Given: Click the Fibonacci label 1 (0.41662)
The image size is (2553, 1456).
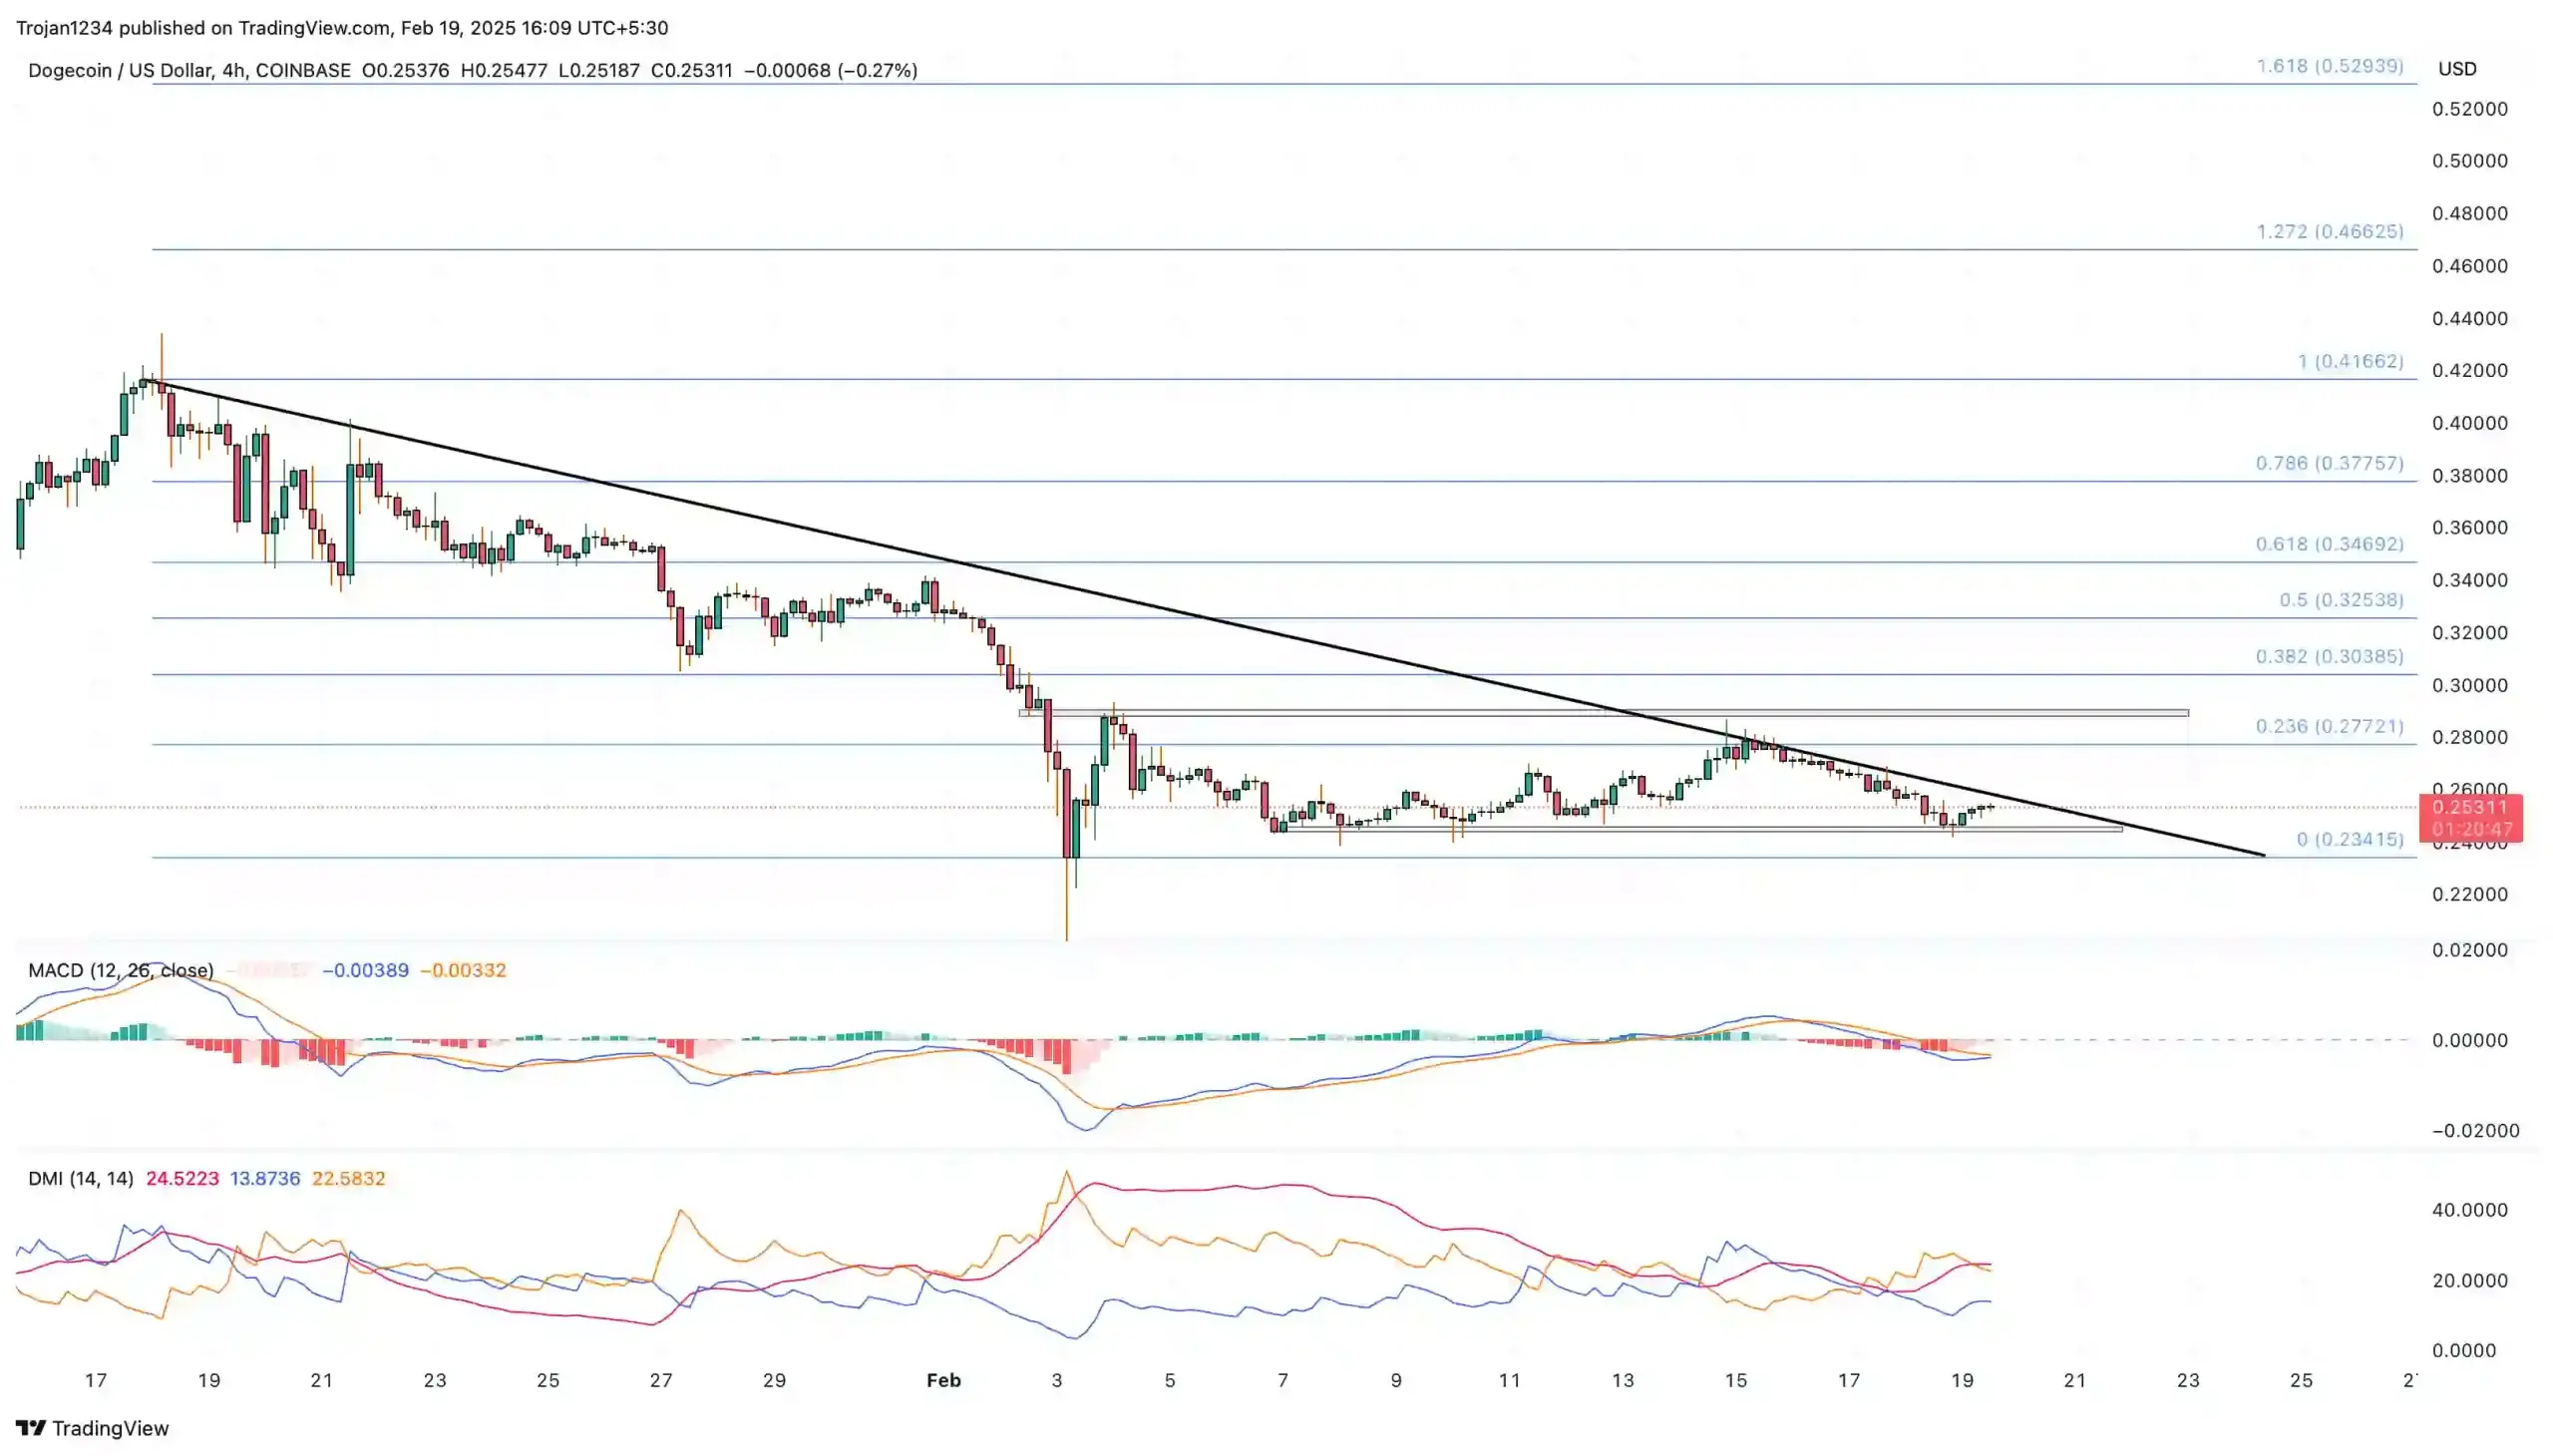Looking at the screenshot, I should tap(2350, 361).
